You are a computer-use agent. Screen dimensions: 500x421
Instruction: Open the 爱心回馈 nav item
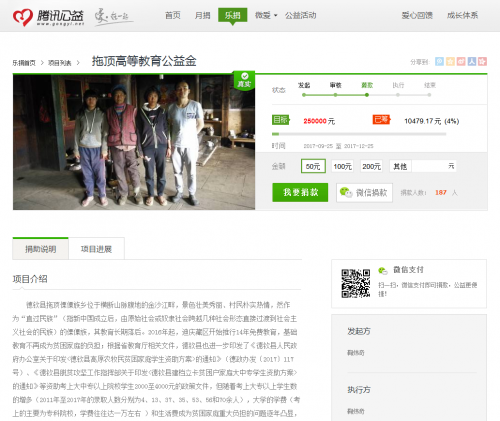(417, 15)
